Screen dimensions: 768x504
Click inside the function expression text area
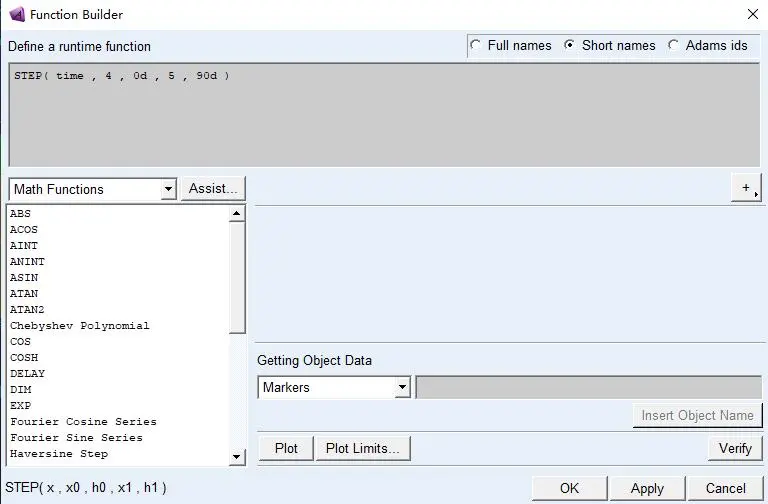[384, 115]
